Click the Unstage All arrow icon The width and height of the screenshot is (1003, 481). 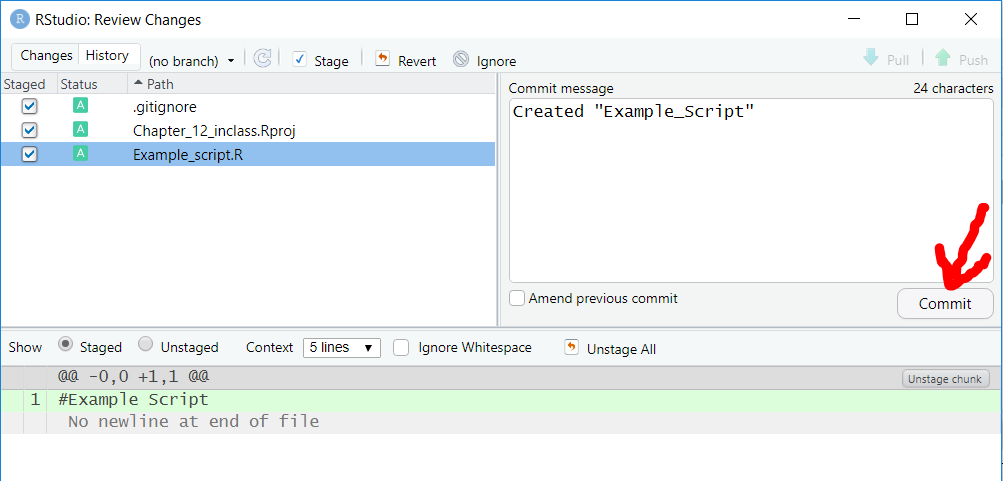coord(571,347)
